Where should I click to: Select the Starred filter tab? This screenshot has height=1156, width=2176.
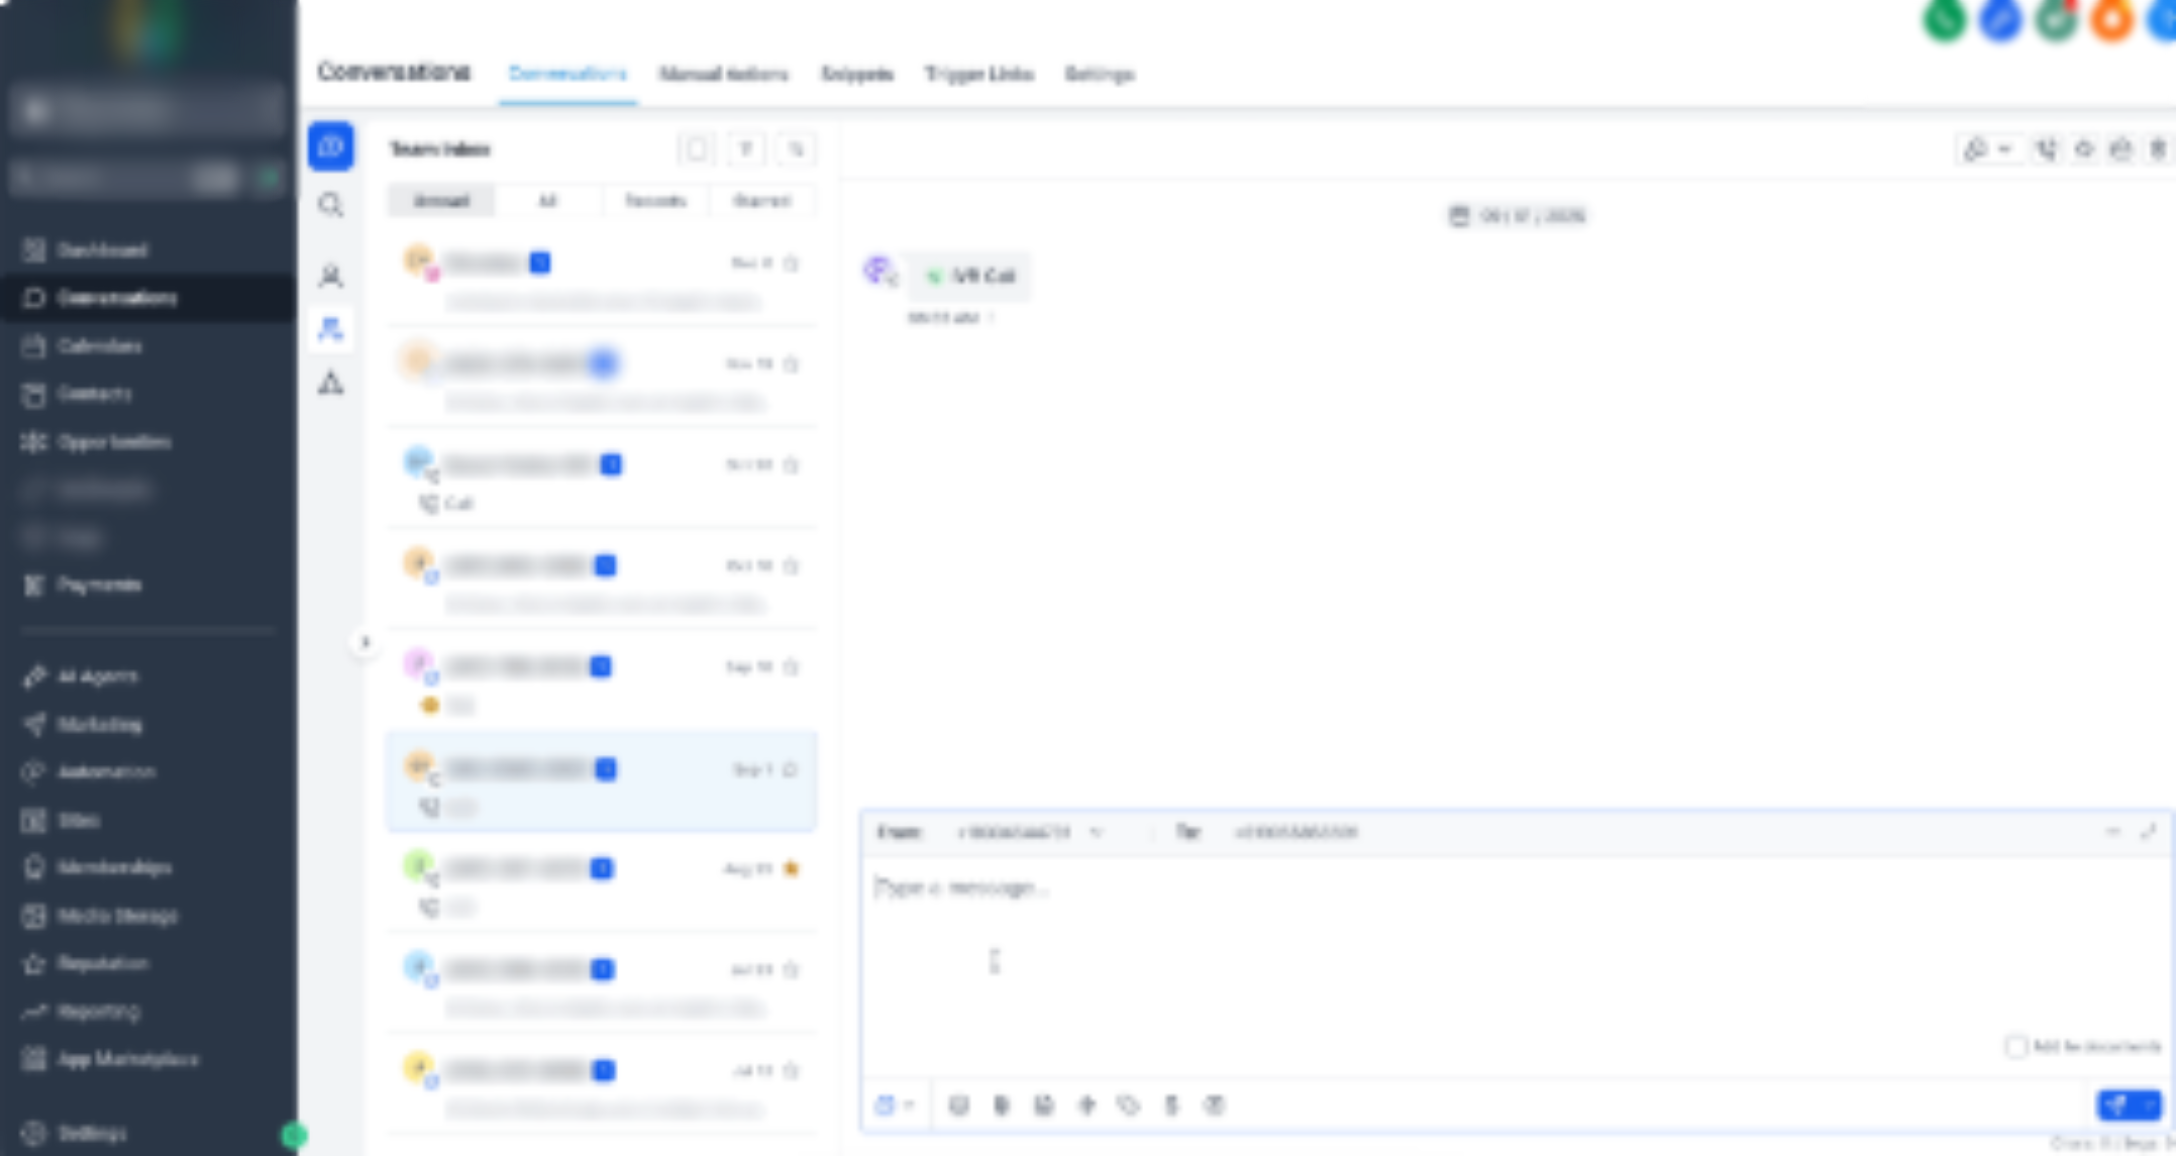click(x=762, y=201)
